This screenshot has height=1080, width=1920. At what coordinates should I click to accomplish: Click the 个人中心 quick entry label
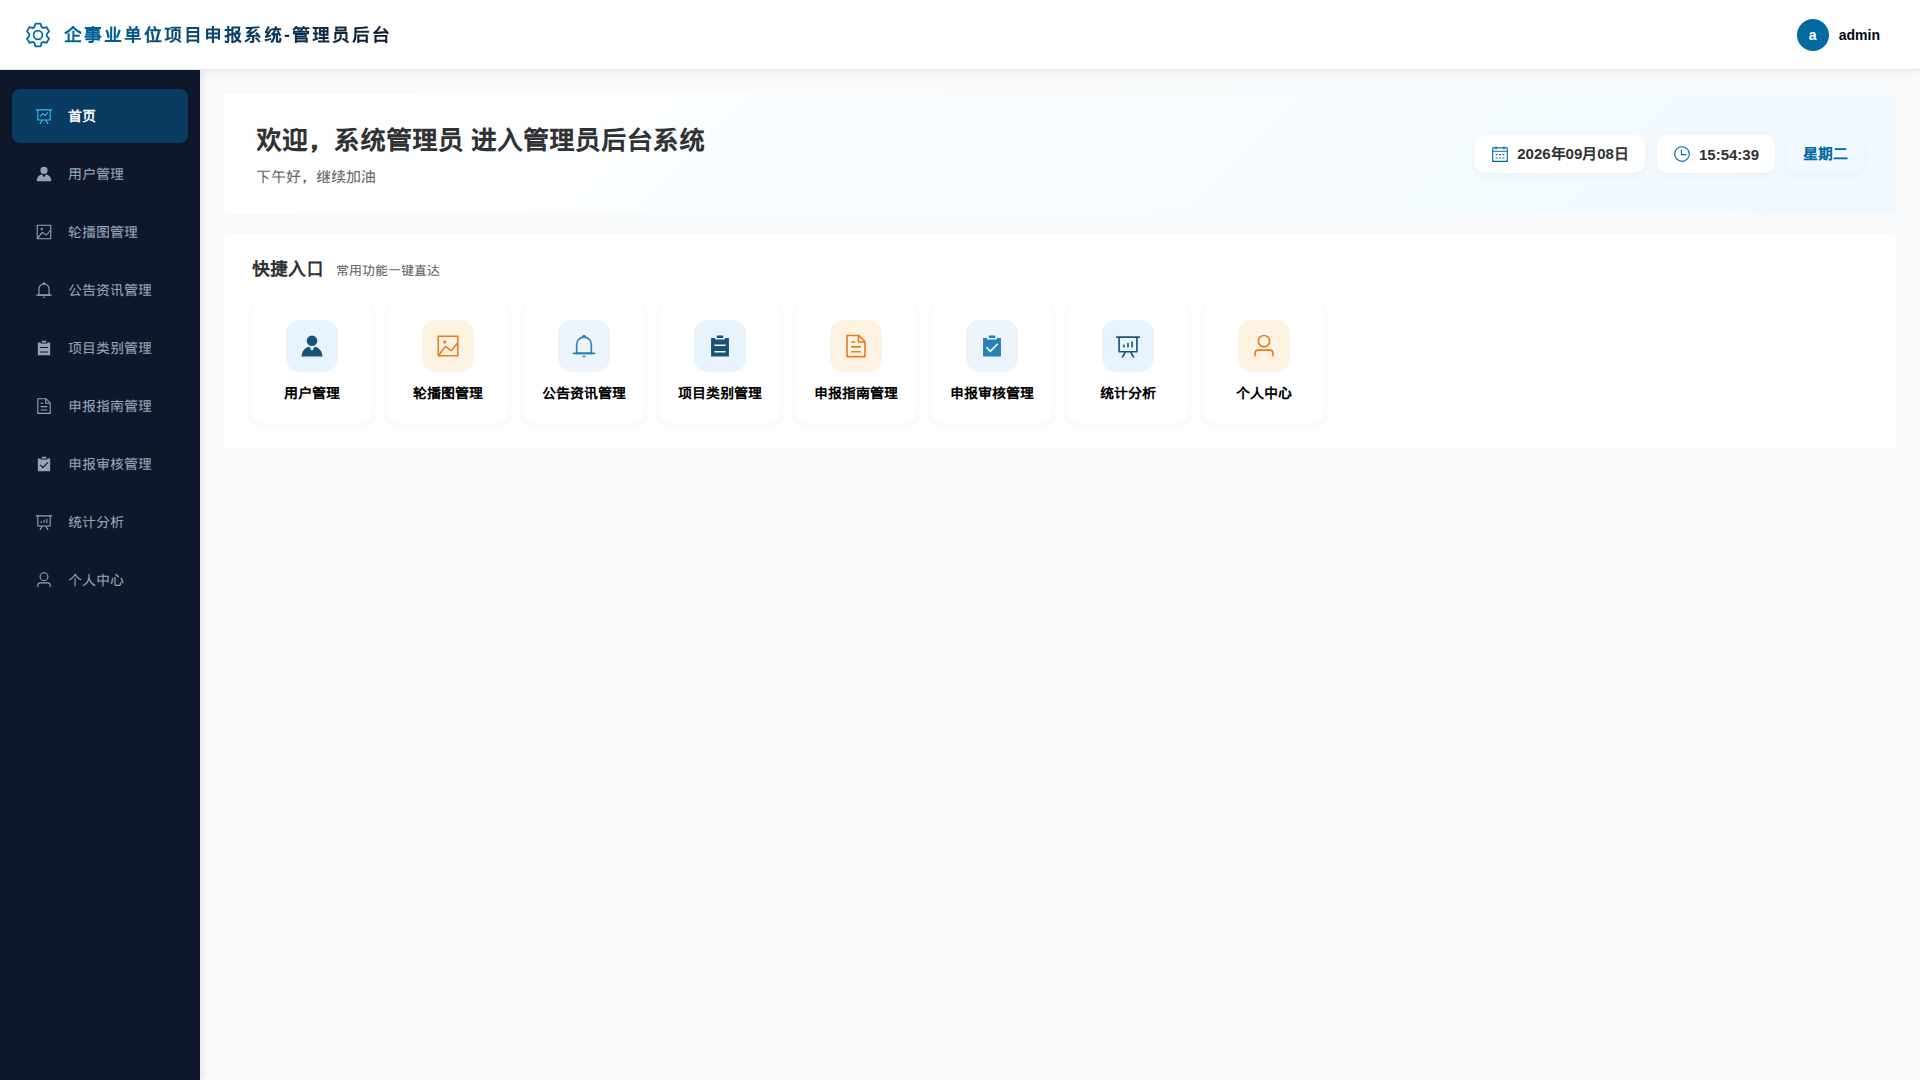[x=1264, y=393]
